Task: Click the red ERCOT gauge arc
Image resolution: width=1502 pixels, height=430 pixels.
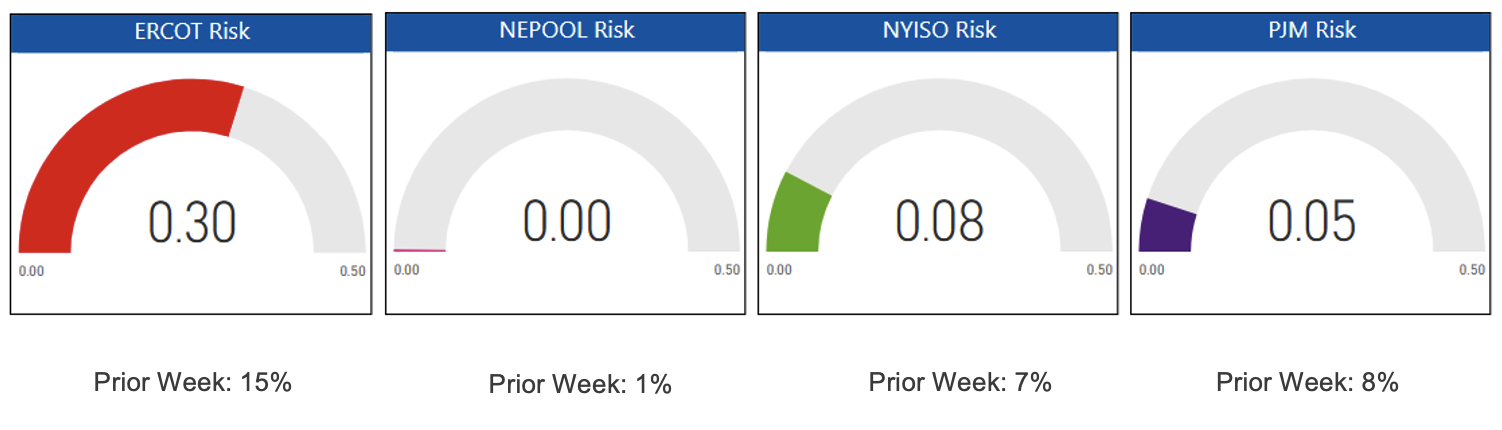Action: click(110, 142)
